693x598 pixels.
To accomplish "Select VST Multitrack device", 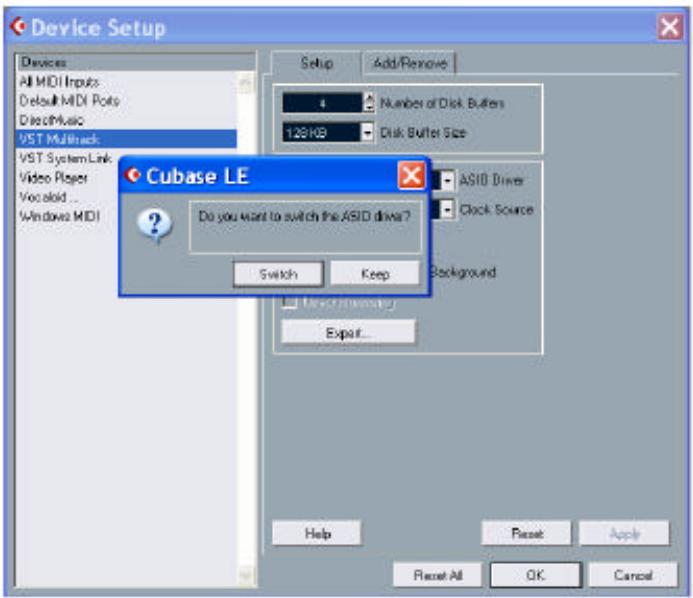I will (126, 139).
